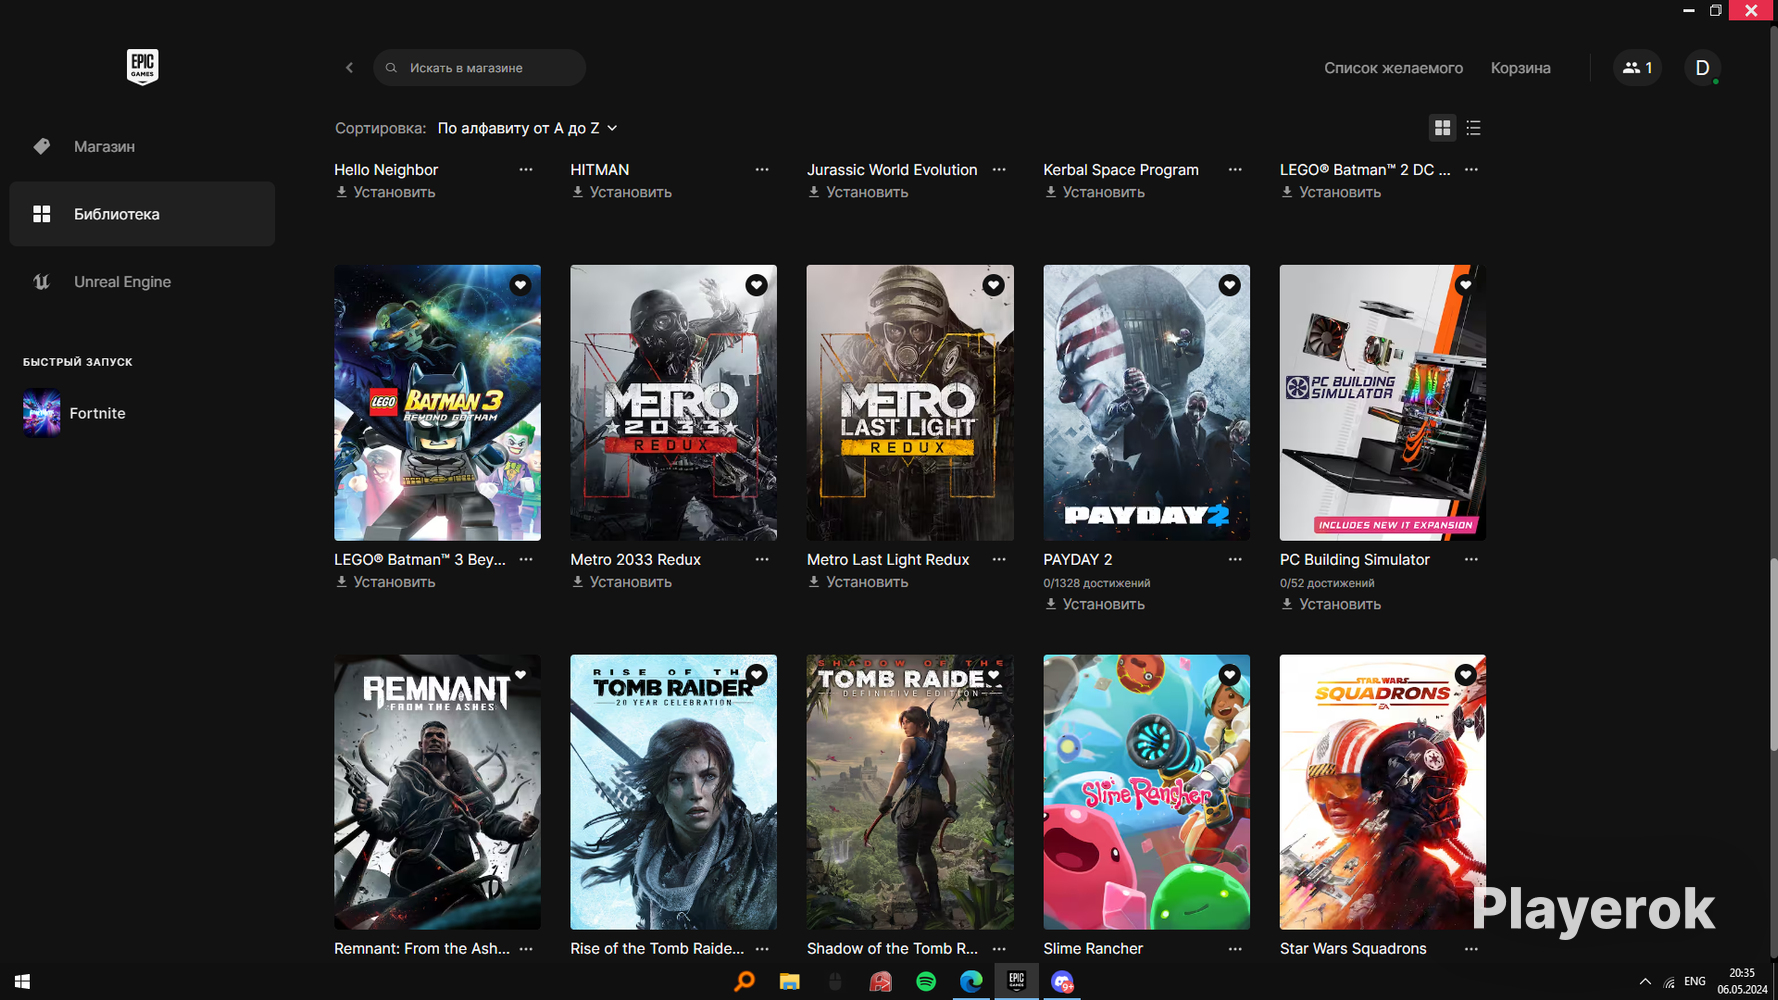Open the Metro 2033 Redux cover art
The image size is (1778, 1000).
tap(673, 403)
